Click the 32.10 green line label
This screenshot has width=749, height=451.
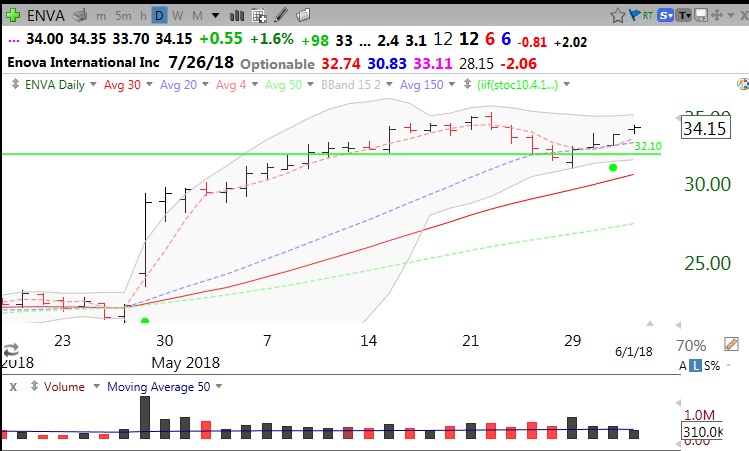[648, 146]
